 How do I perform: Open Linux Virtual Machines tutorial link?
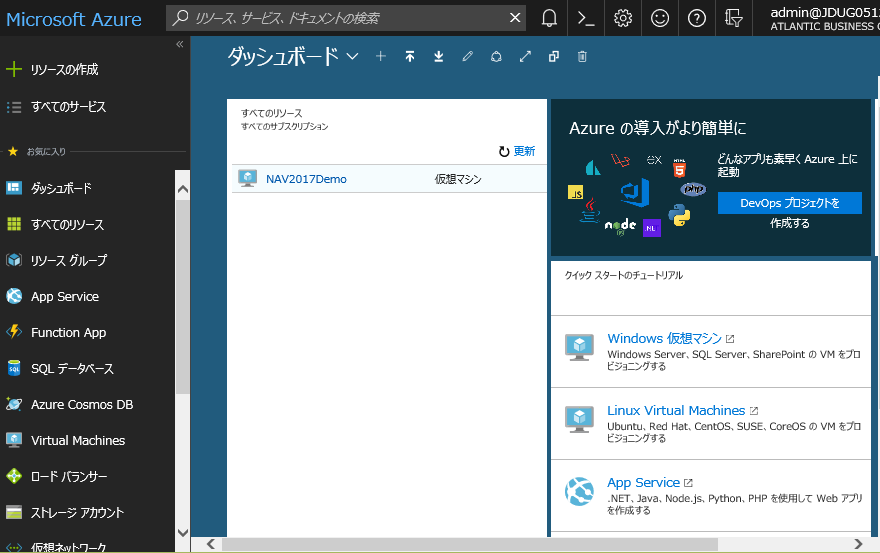[676, 410]
